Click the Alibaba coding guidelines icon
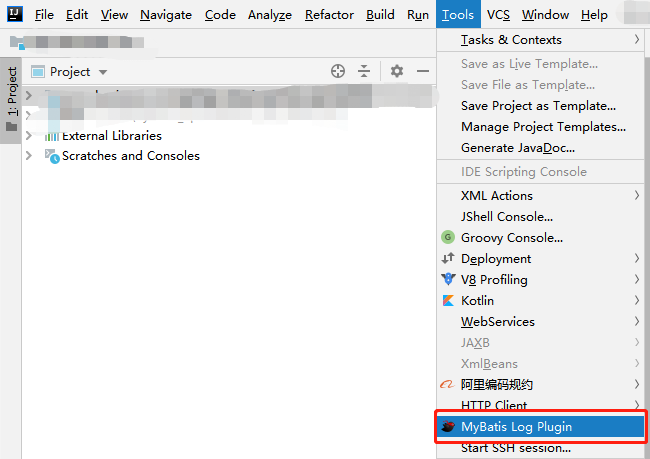The width and height of the screenshot is (650, 459). [447, 384]
